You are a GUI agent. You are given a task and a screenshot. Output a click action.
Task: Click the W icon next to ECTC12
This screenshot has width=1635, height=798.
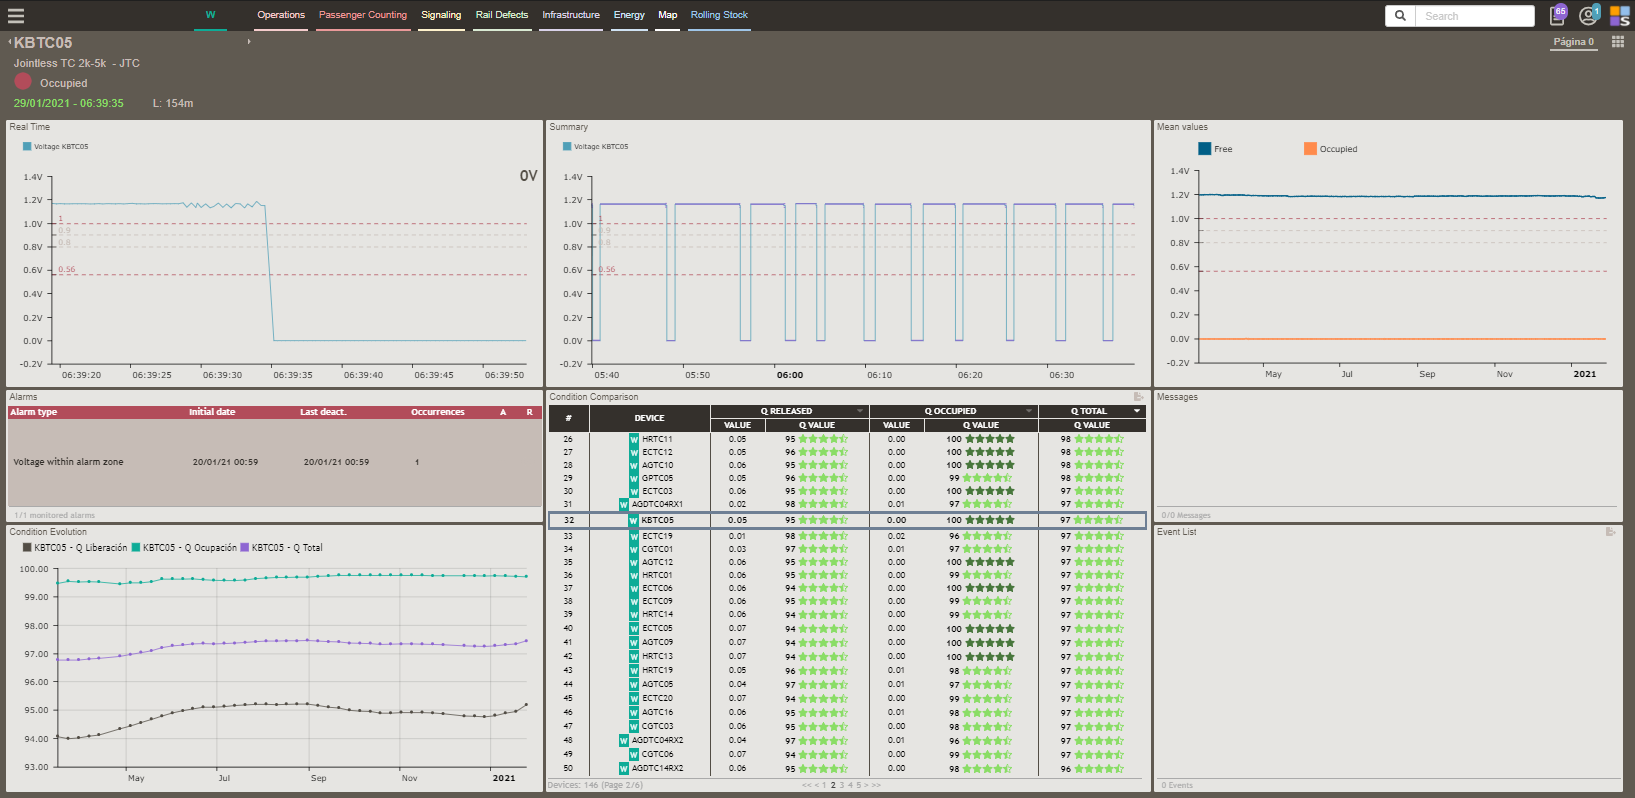[x=634, y=452]
